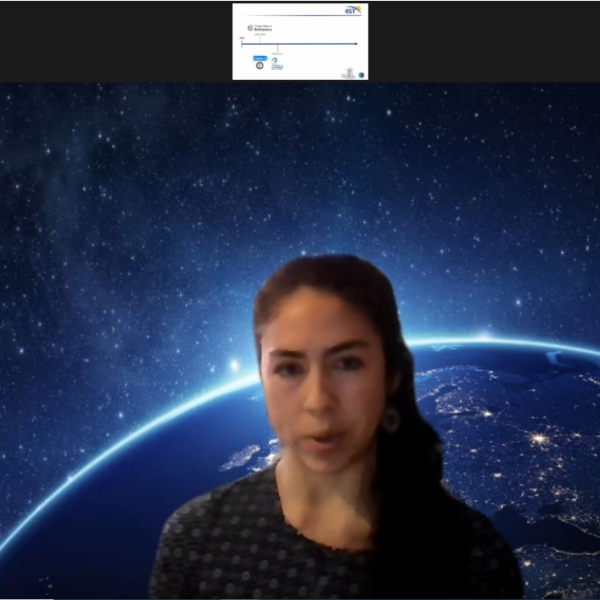Click the start tick of the timeline
600x600 pixels.
point(242,44)
